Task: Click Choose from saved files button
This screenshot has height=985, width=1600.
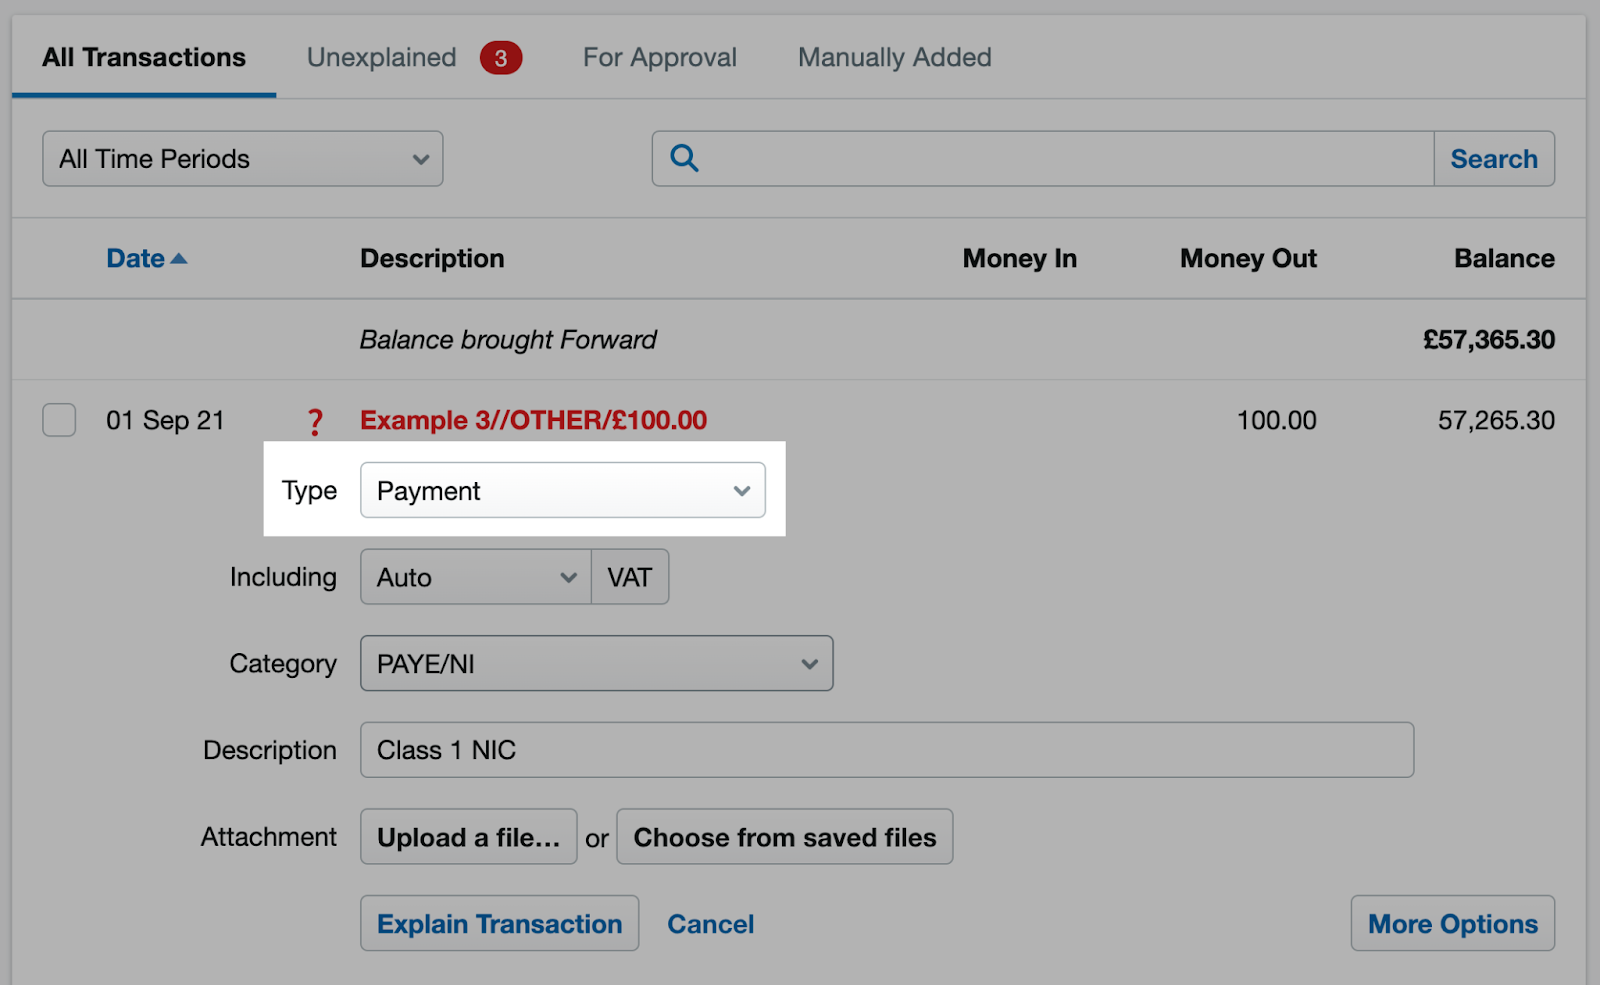Action: tap(784, 837)
